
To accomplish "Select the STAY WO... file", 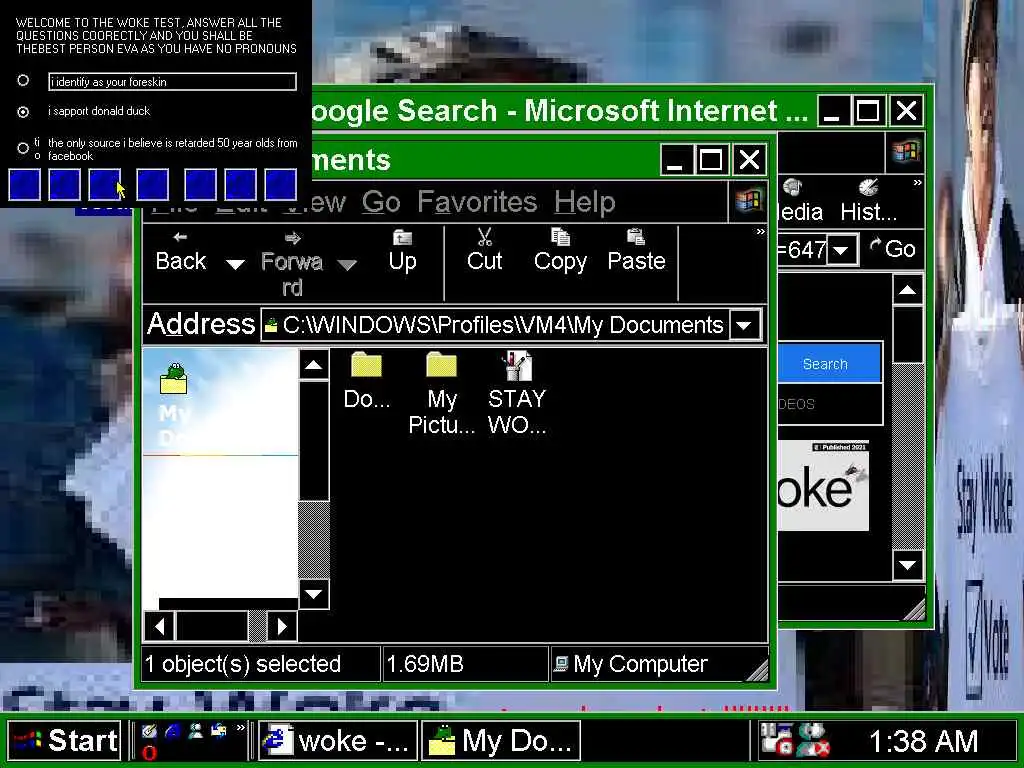I will [517, 393].
